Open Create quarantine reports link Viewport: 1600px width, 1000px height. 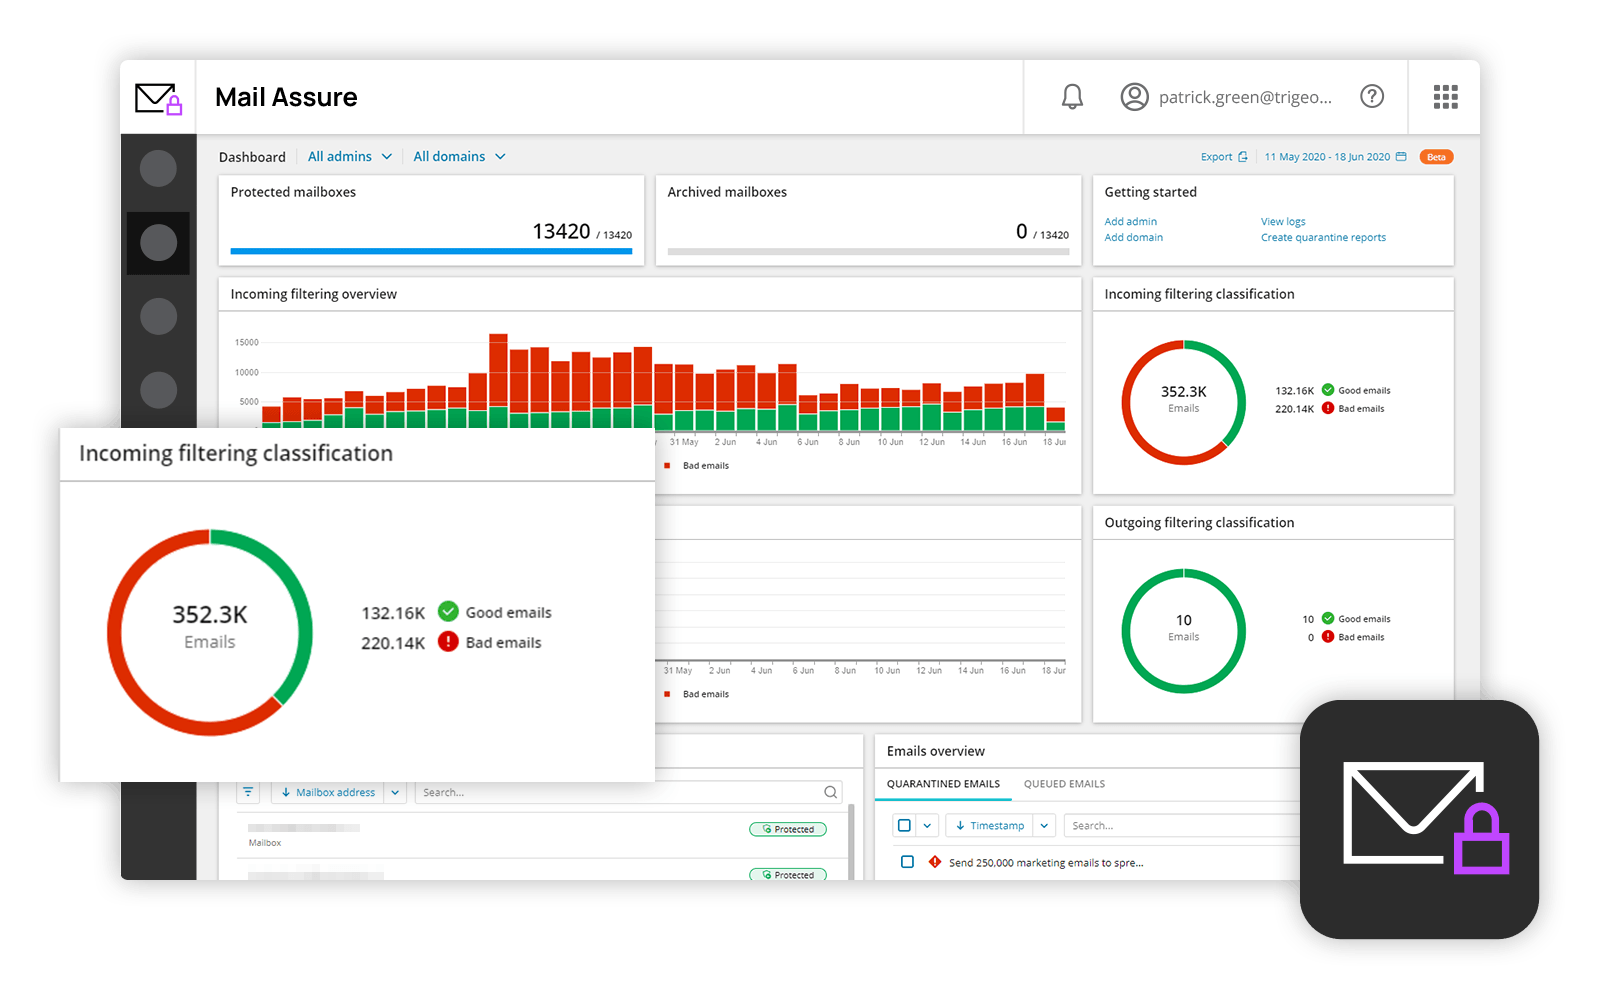point(1322,238)
